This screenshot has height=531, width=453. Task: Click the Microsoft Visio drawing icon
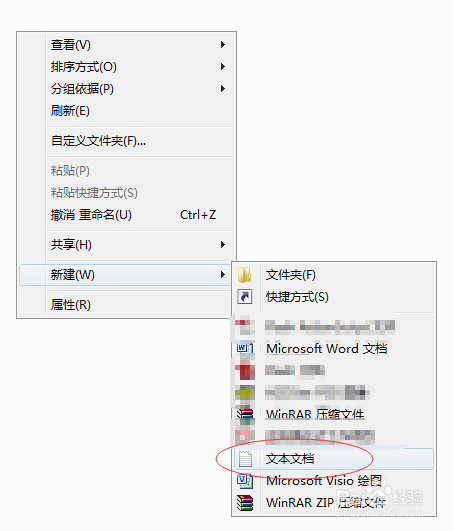tap(244, 481)
